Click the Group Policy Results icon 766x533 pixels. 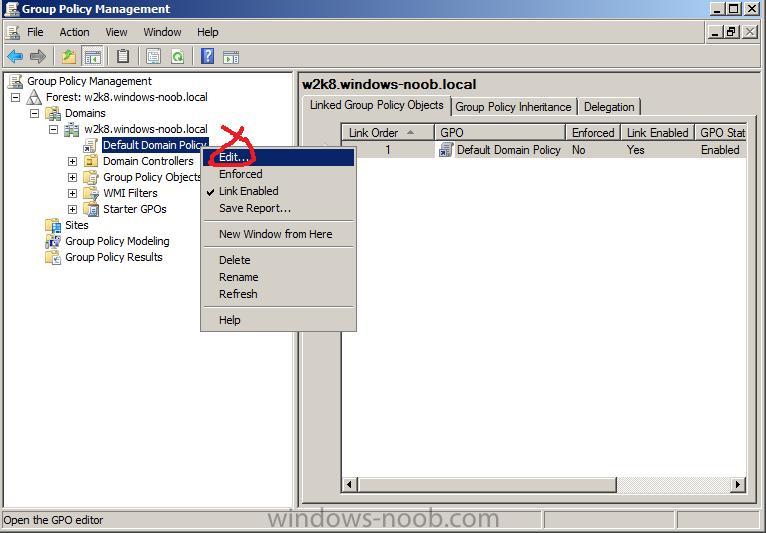coord(53,257)
